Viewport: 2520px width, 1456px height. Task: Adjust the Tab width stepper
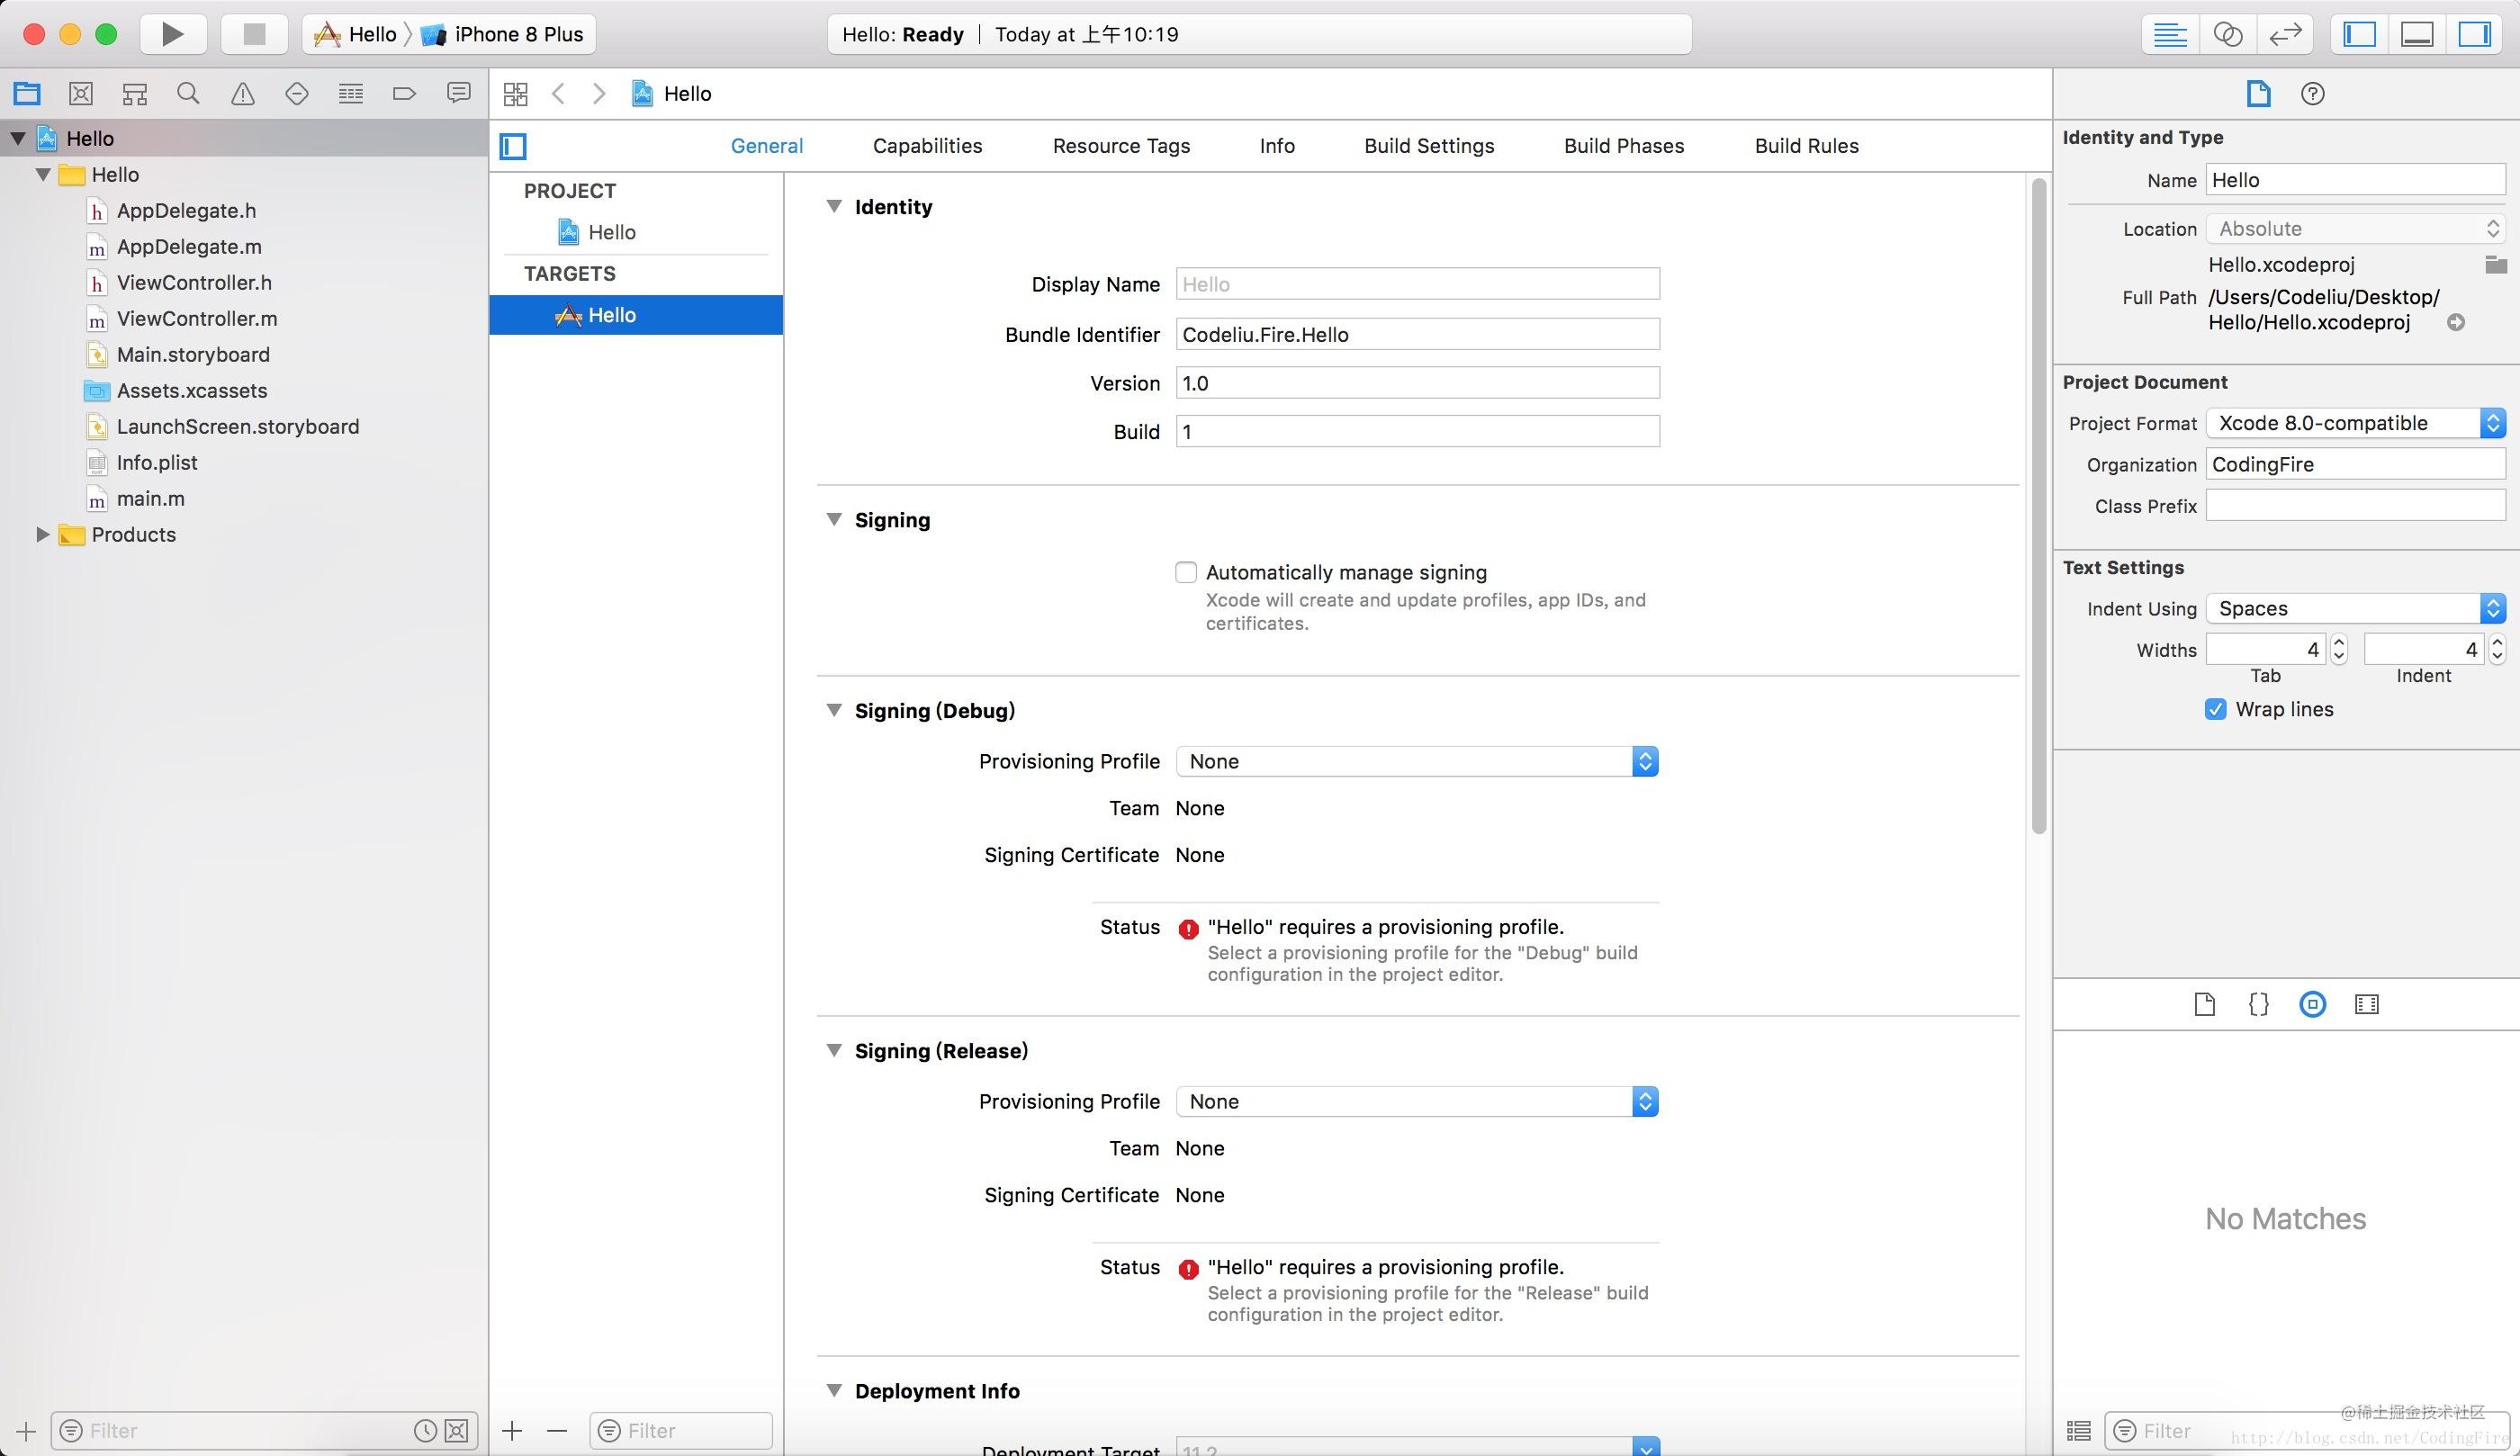pos(2339,649)
